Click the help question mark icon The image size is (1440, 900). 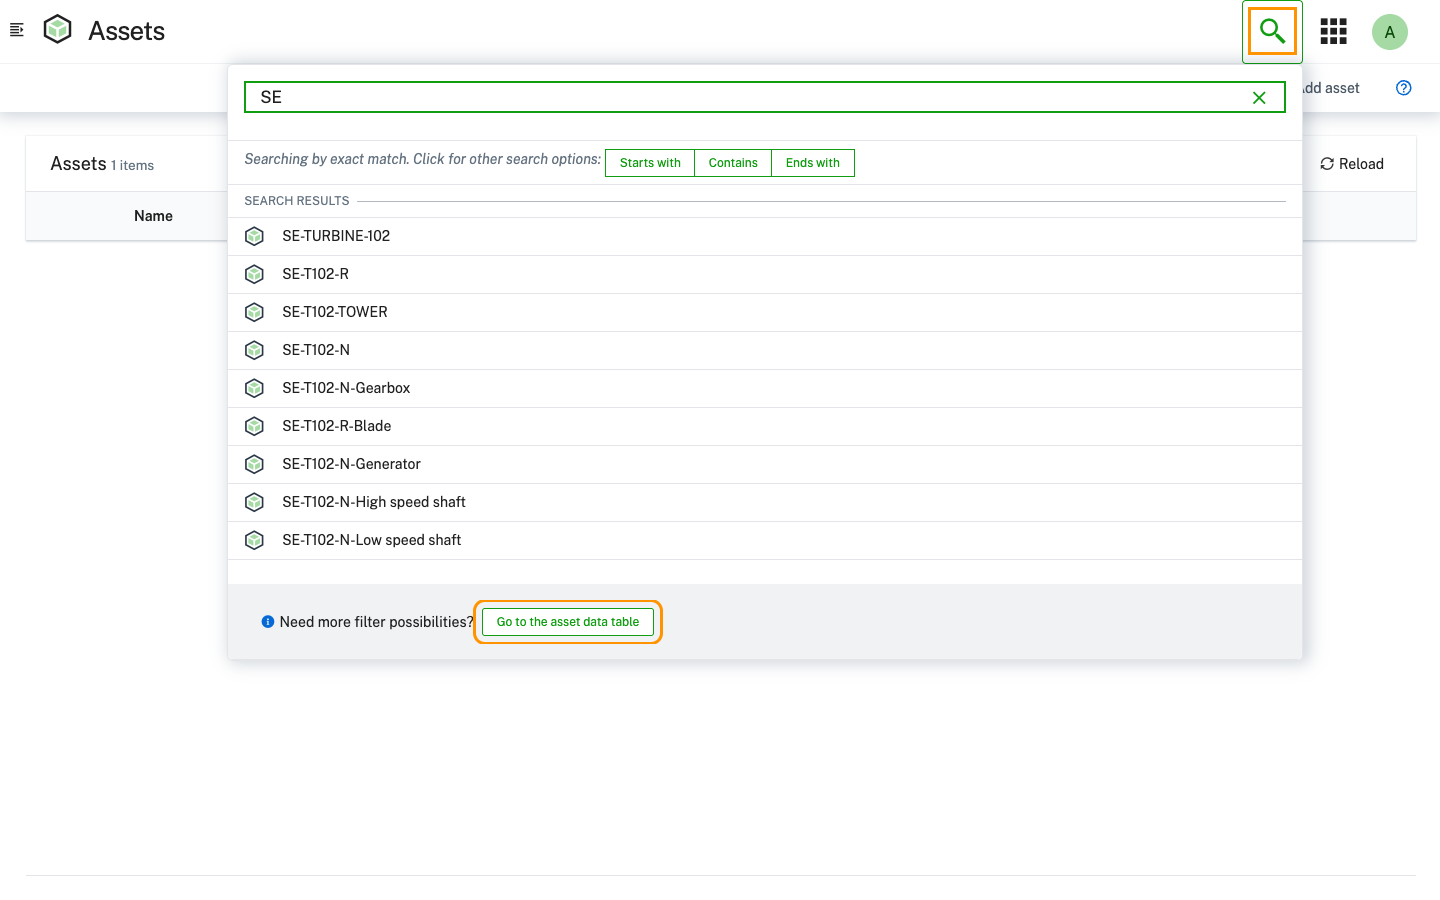1403,88
